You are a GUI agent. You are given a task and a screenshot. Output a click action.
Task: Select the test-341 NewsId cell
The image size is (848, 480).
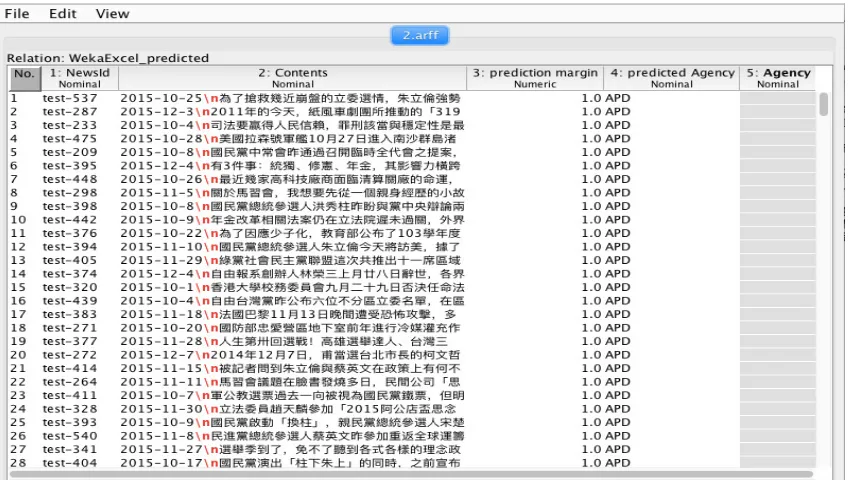coord(80,450)
